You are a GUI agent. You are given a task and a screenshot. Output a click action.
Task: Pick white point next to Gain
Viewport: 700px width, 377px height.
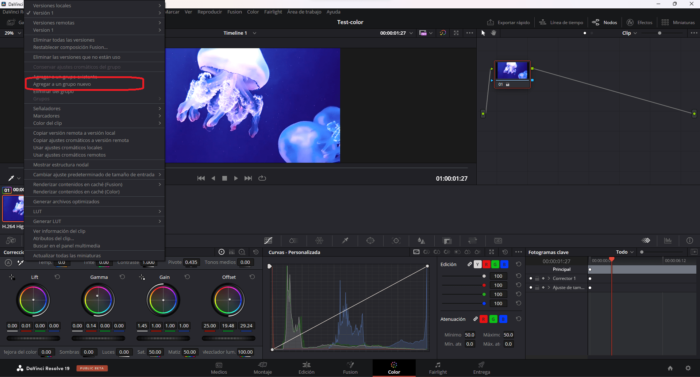coord(142,277)
